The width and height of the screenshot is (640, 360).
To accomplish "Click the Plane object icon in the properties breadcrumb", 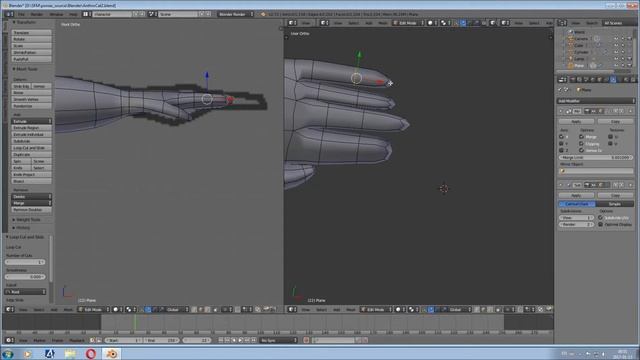I will click(x=579, y=90).
